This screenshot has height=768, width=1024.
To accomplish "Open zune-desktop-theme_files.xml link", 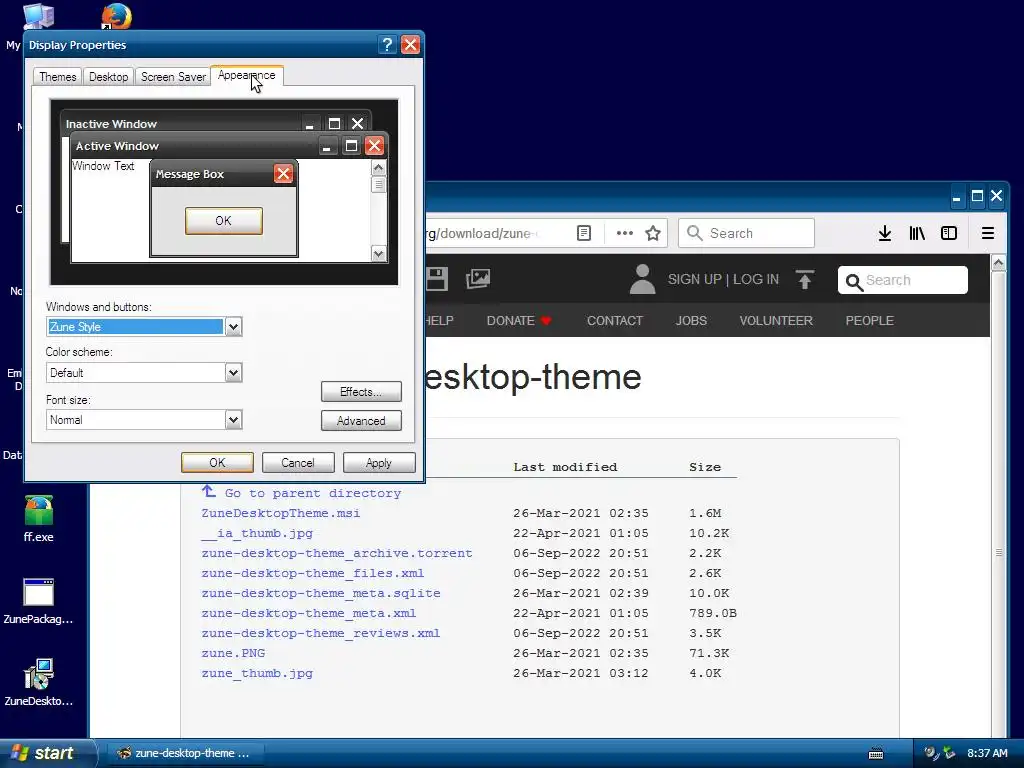I will tap(312, 573).
